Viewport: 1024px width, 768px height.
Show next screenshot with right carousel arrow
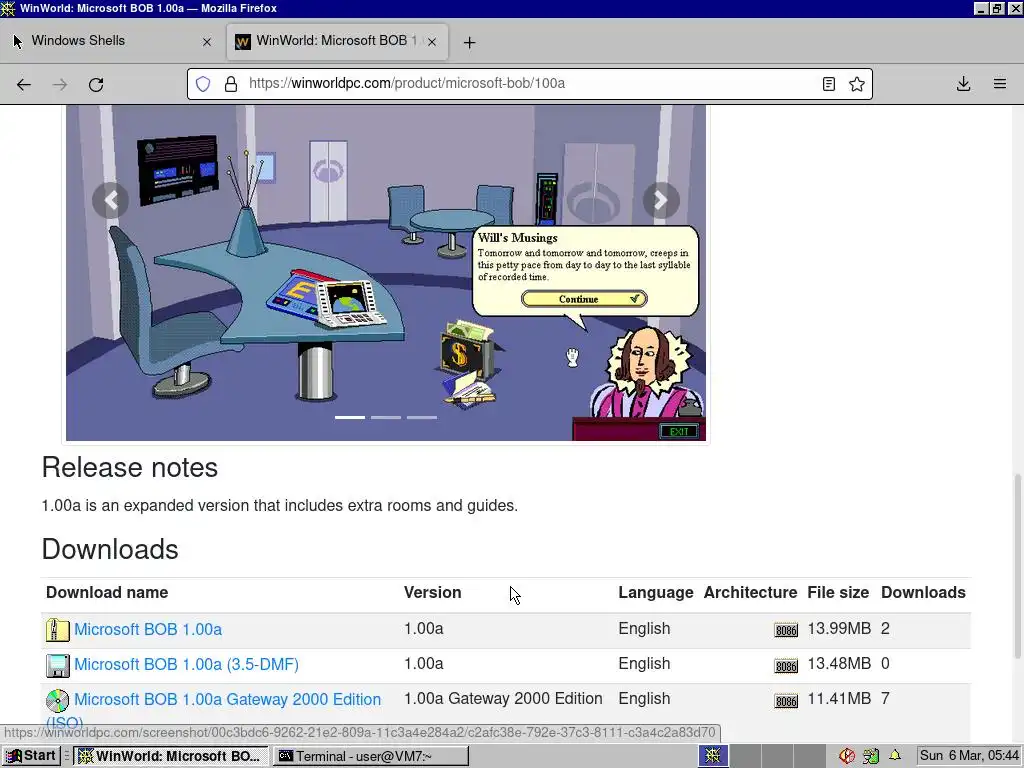(661, 200)
